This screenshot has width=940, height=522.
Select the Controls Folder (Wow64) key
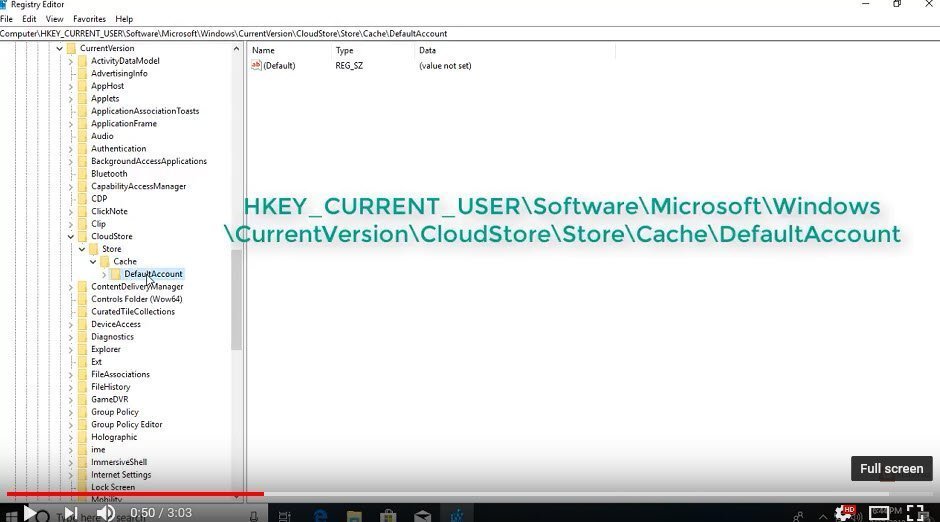click(137, 299)
